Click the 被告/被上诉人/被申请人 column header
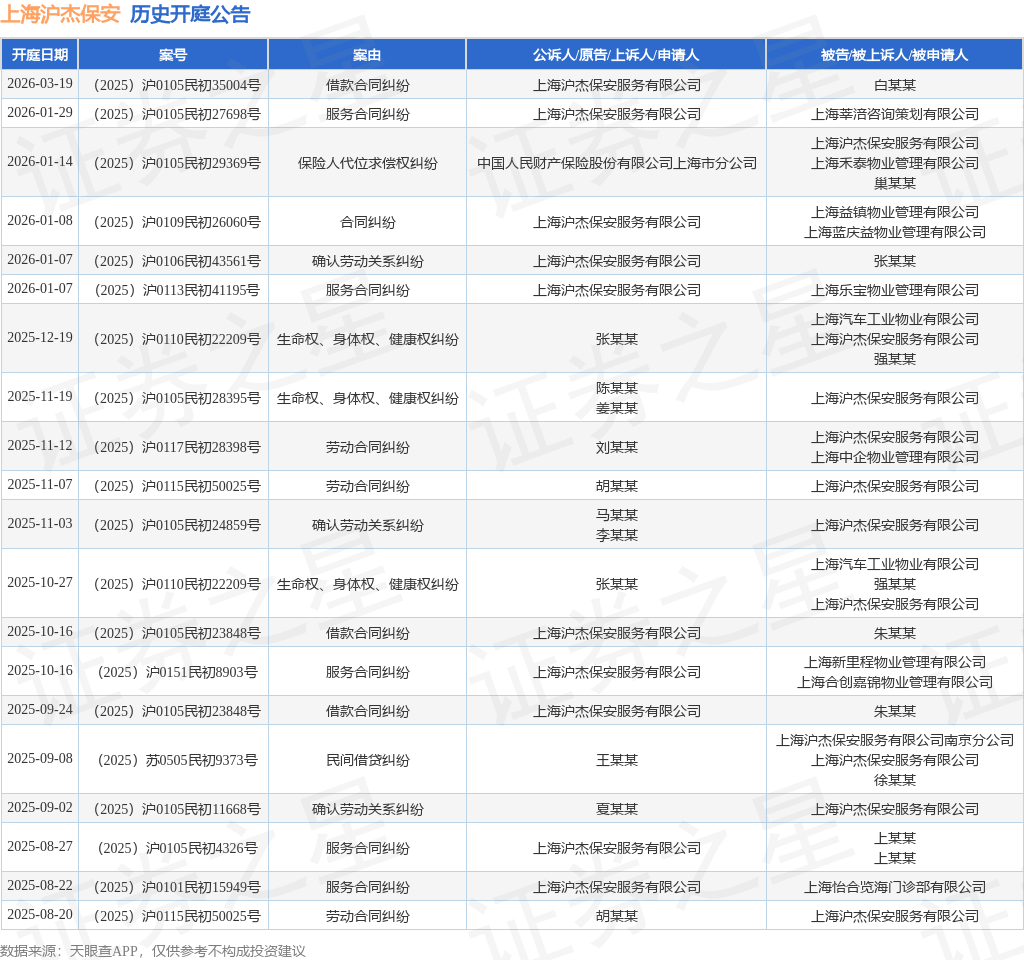 tap(895, 55)
